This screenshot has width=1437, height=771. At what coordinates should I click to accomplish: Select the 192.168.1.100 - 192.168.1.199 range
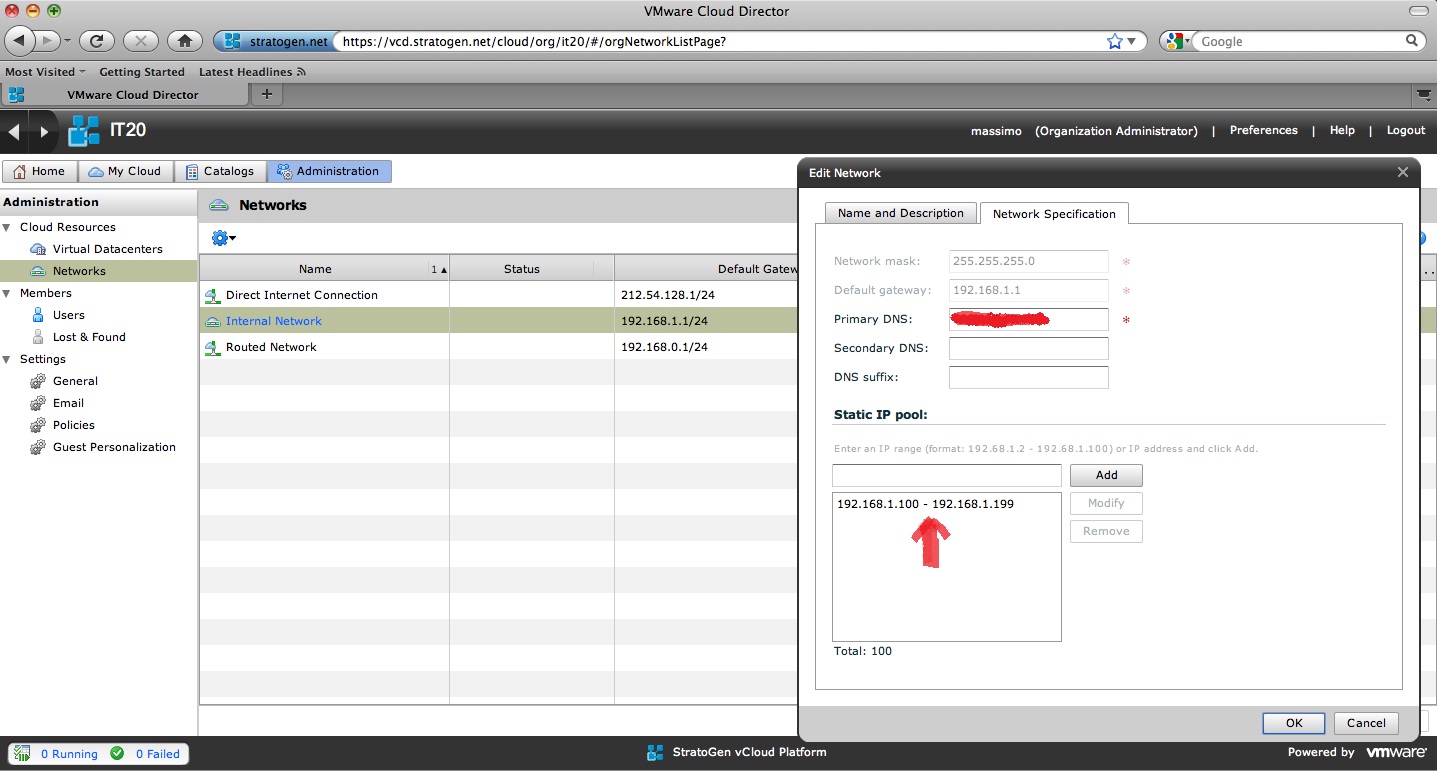tap(925, 504)
